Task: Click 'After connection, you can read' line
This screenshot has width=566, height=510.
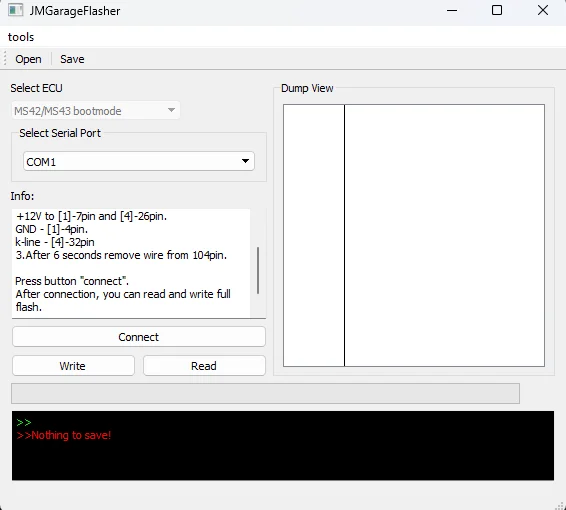Action: pos(123,294)
